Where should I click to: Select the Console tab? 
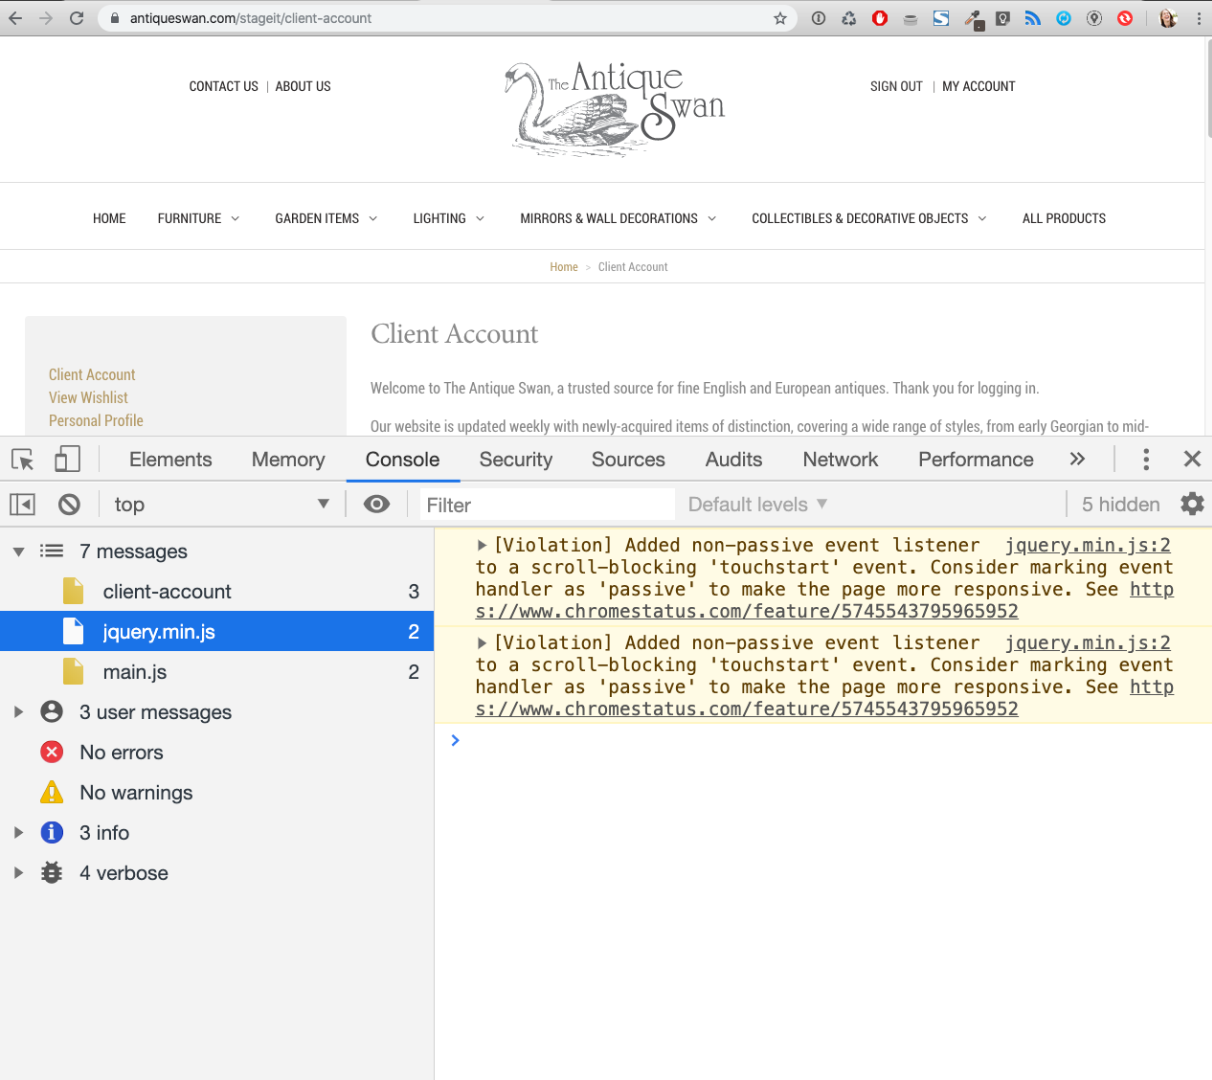pyautogui.click(x=402, y=459)
